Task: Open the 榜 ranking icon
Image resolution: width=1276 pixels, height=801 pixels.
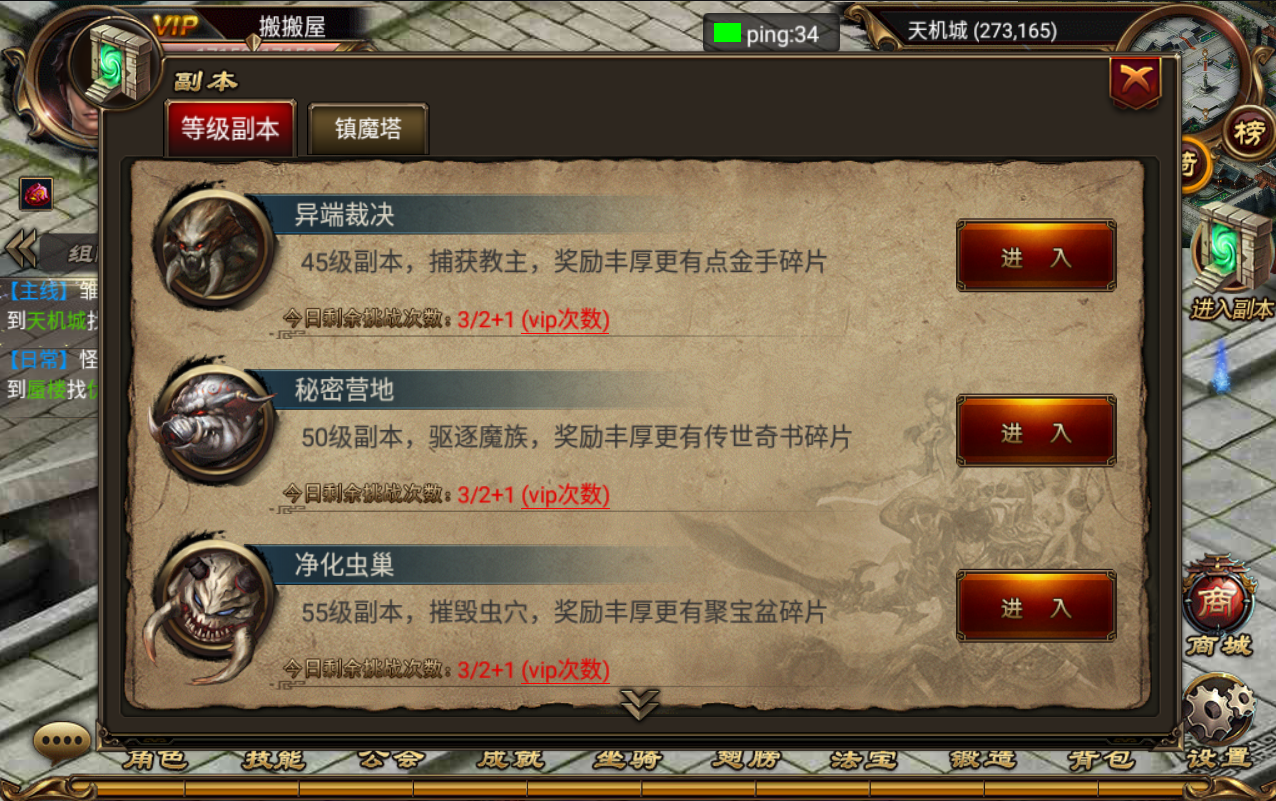Action: pos(1249,131)
